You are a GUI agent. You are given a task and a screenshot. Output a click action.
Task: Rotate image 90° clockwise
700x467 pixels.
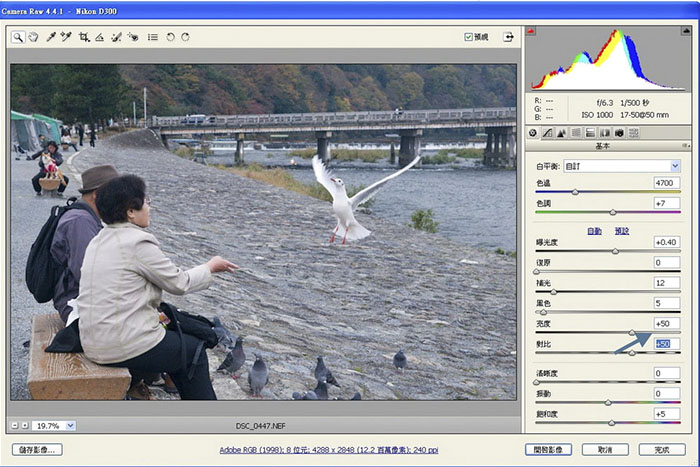pyautogui.click(x=185, y=37)
